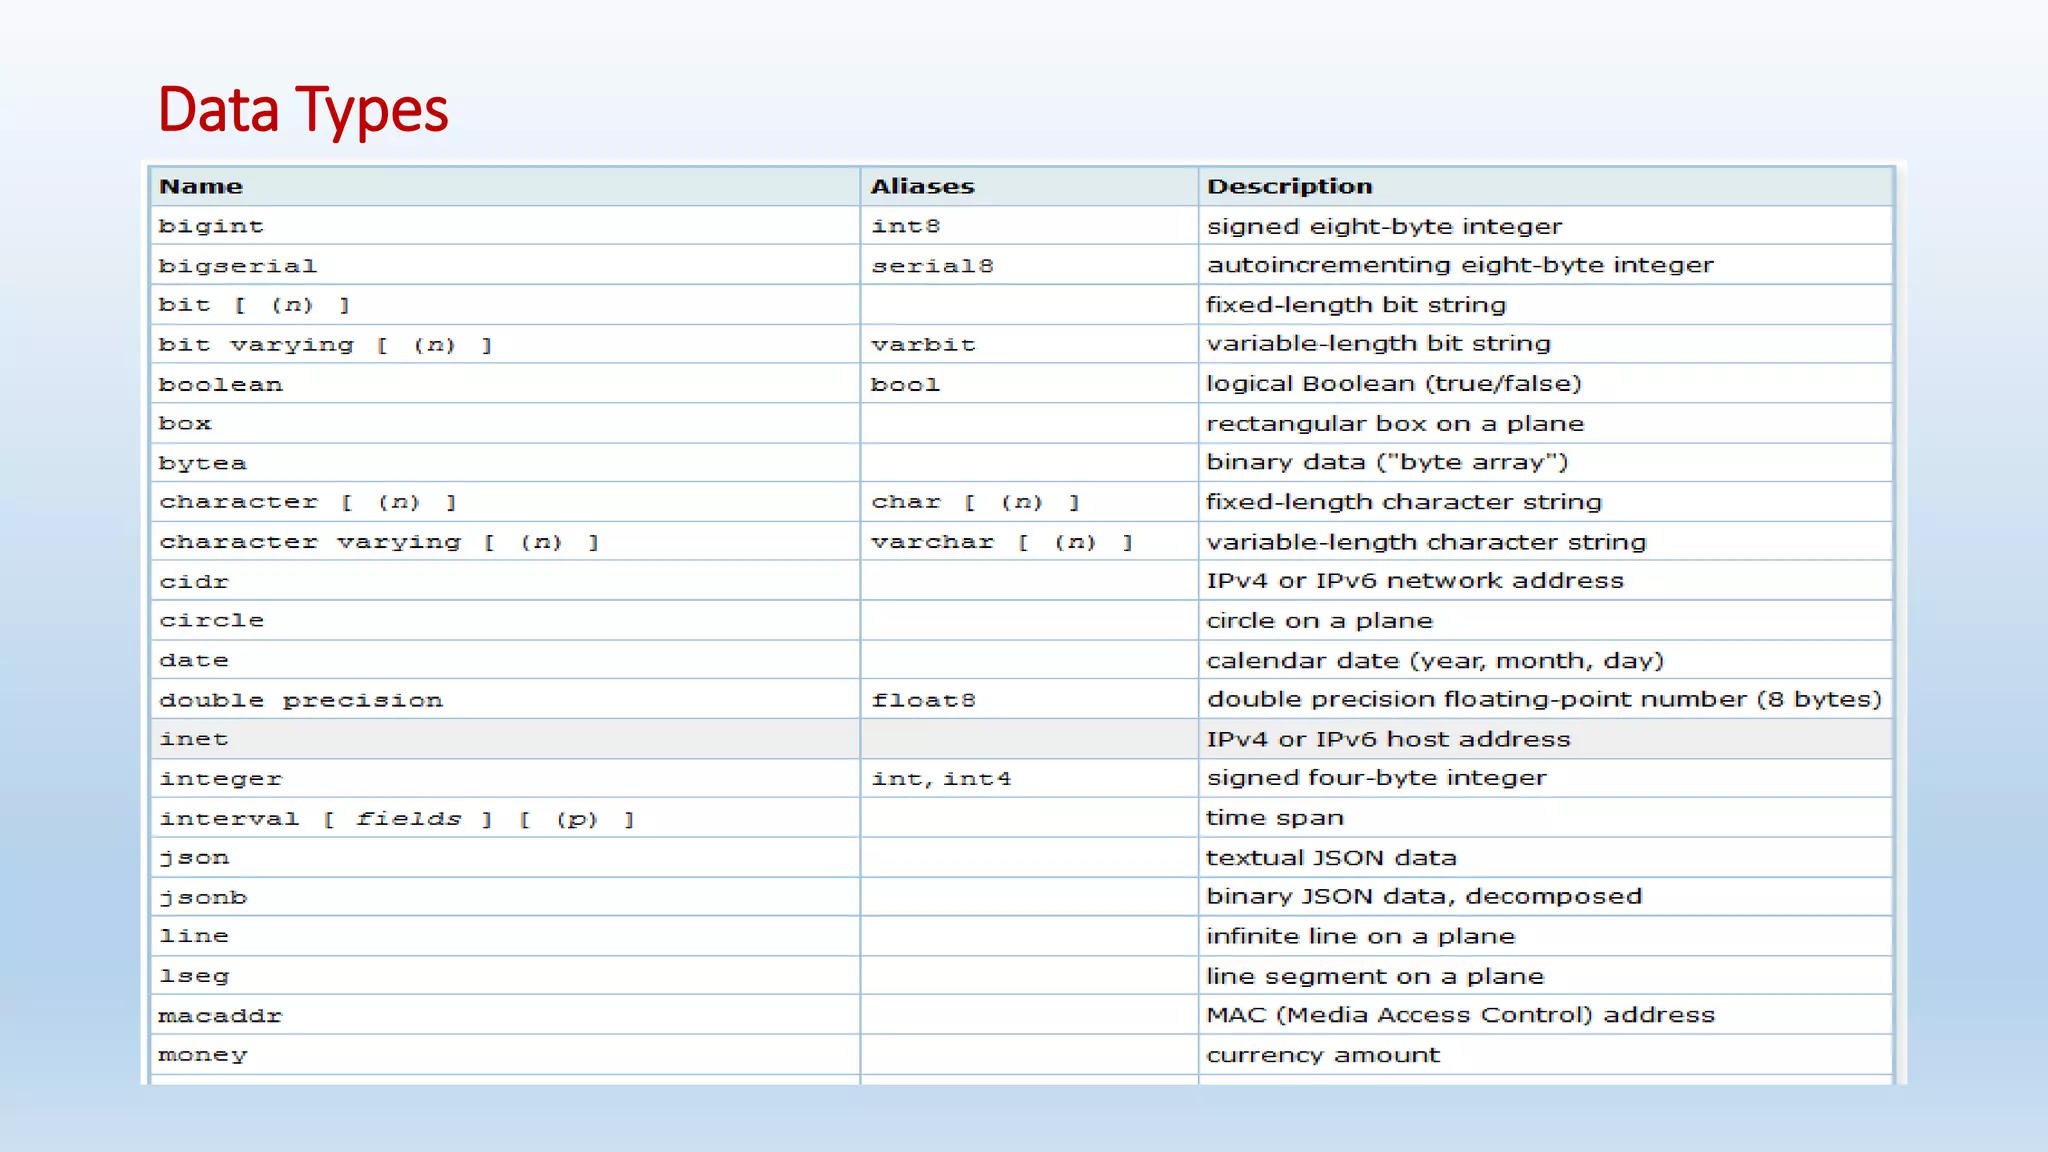Click 'circle on a plane' description
The width and height of the screenshot is (2048, 1152).
click(x=1319, y=621)
